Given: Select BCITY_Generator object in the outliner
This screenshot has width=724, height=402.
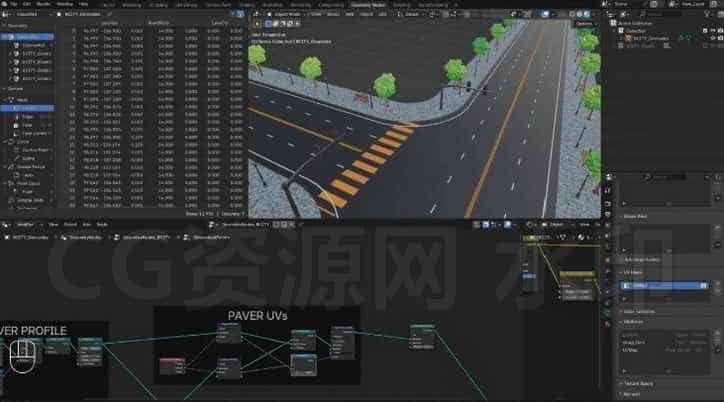Looking at the screenshot, I should click(651, 38).
